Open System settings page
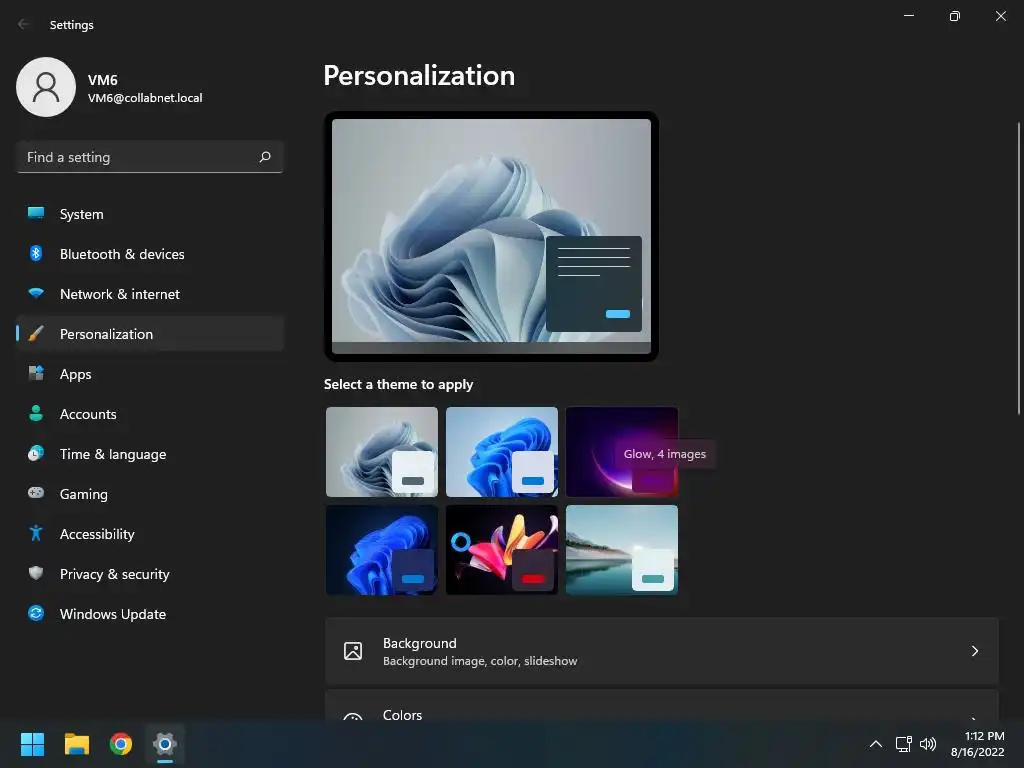Viewport: 1024px width, 768px height. (150, 214)
